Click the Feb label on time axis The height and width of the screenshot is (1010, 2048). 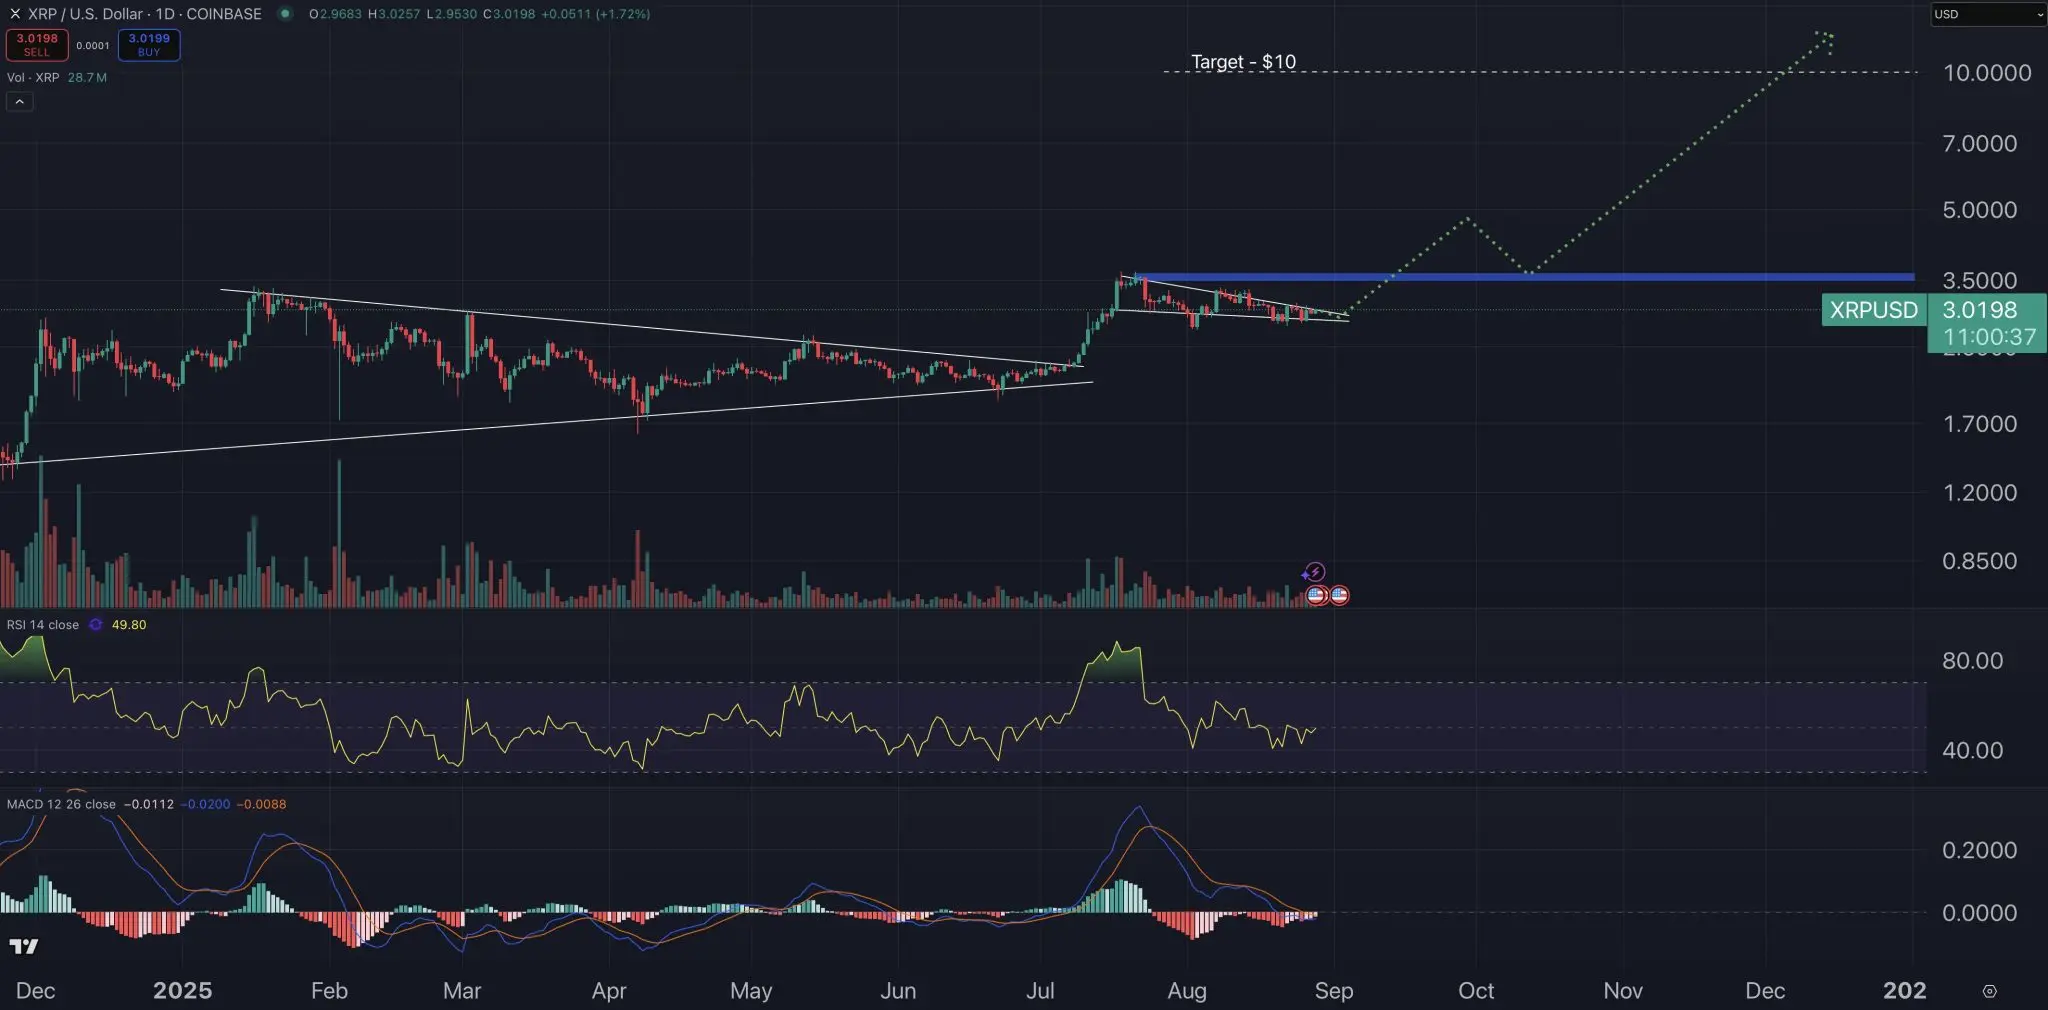coord(329,991)
